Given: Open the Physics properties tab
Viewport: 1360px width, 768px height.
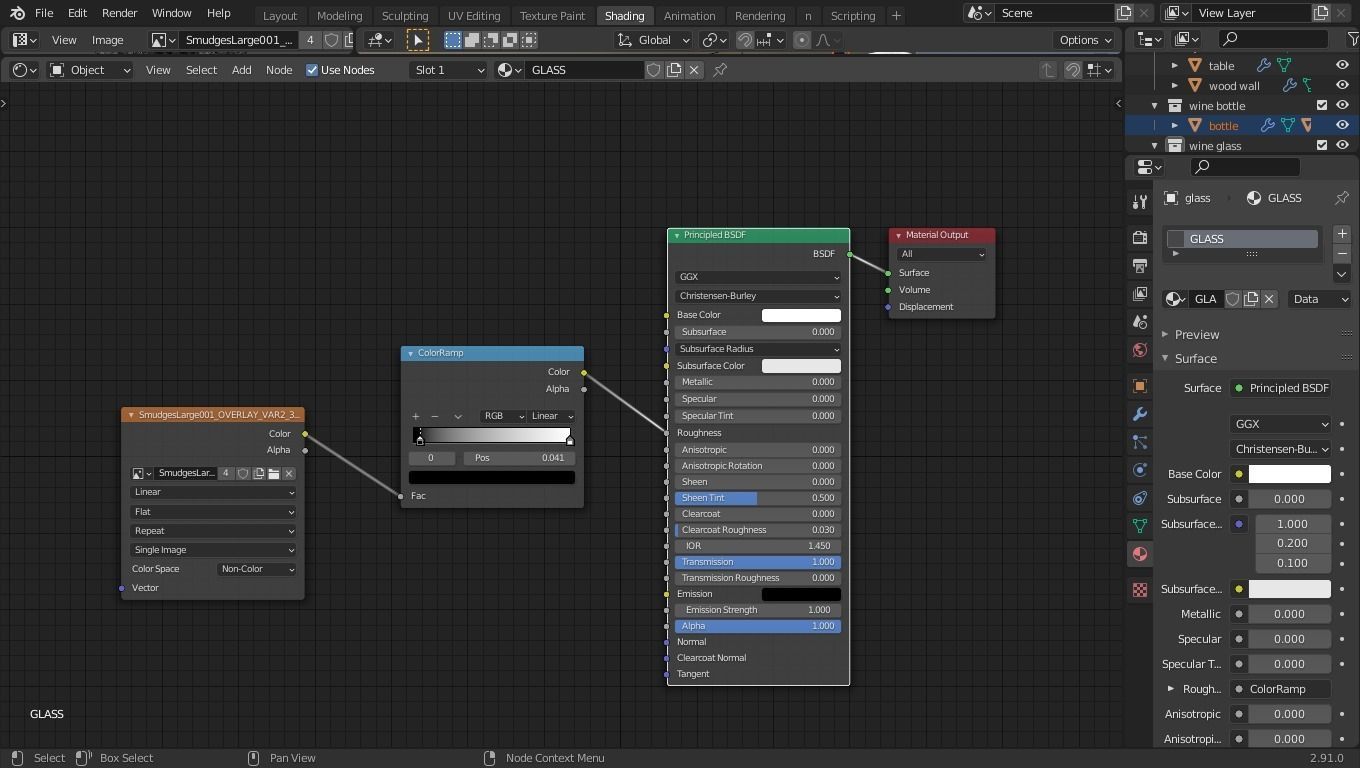Looking at the screenshot, I should [x=1139, y=470].
